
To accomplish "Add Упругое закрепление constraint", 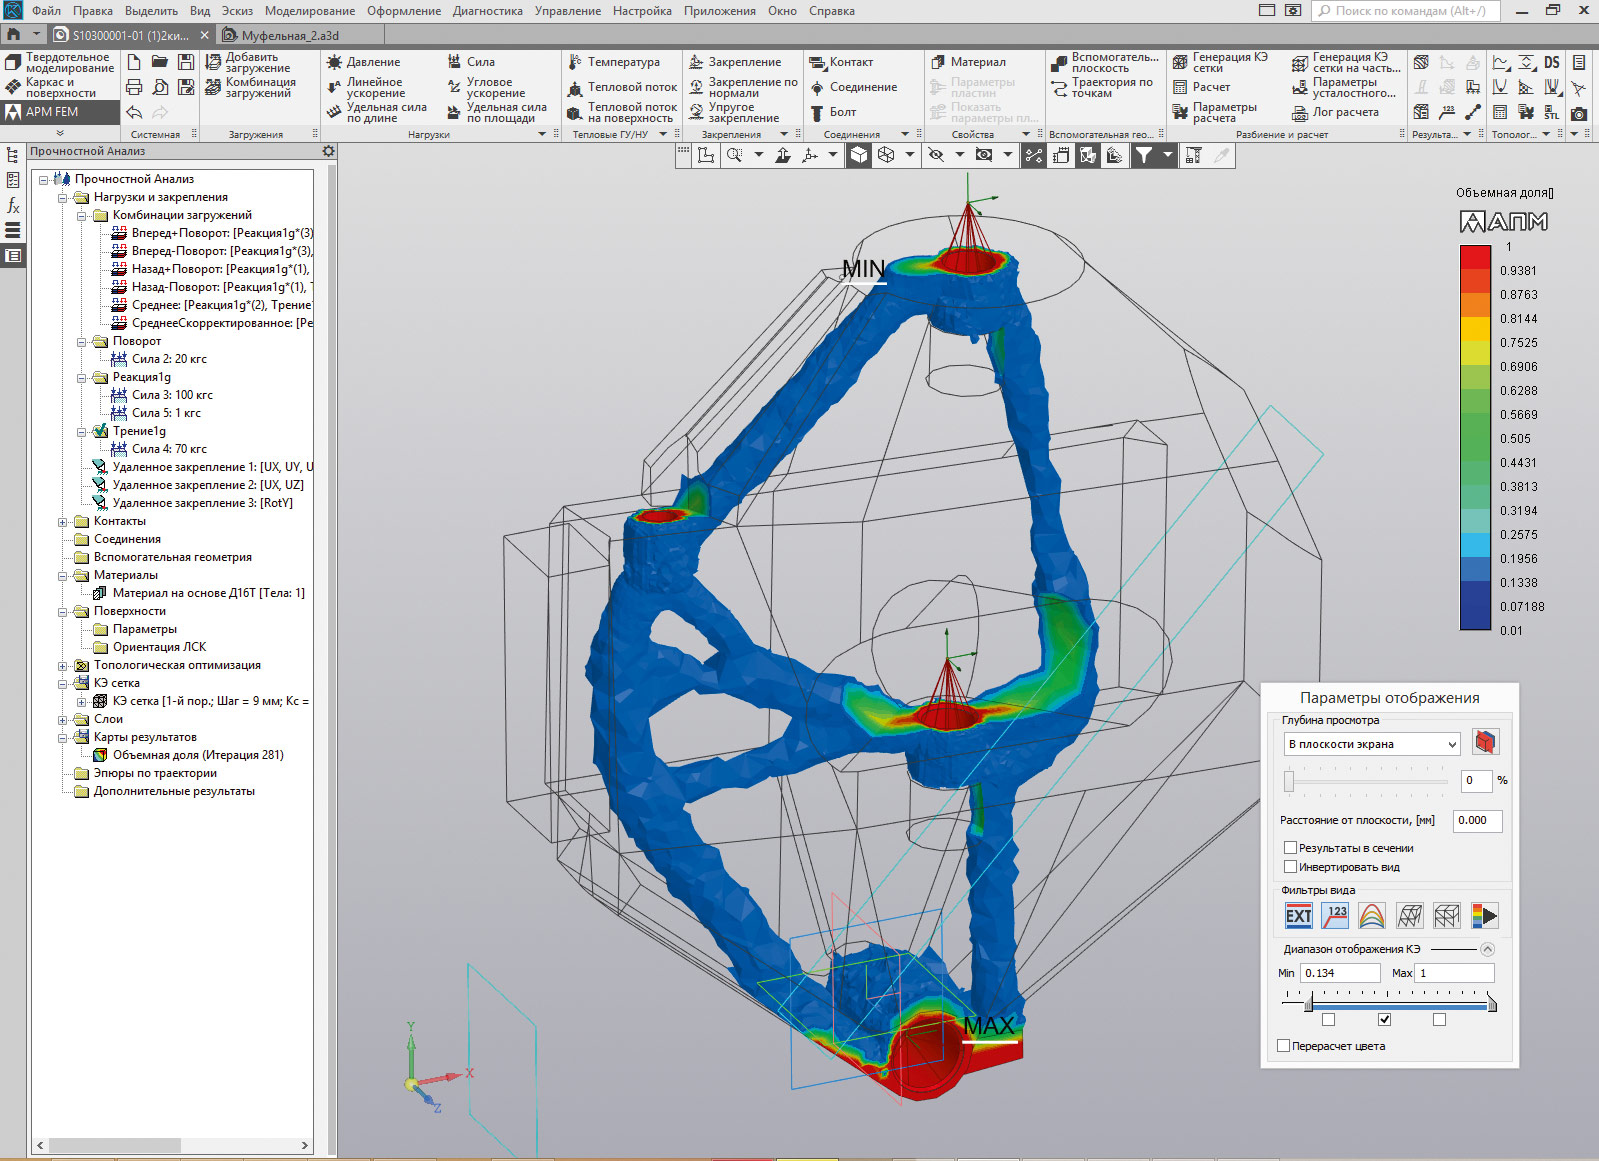I will [734, 112].
